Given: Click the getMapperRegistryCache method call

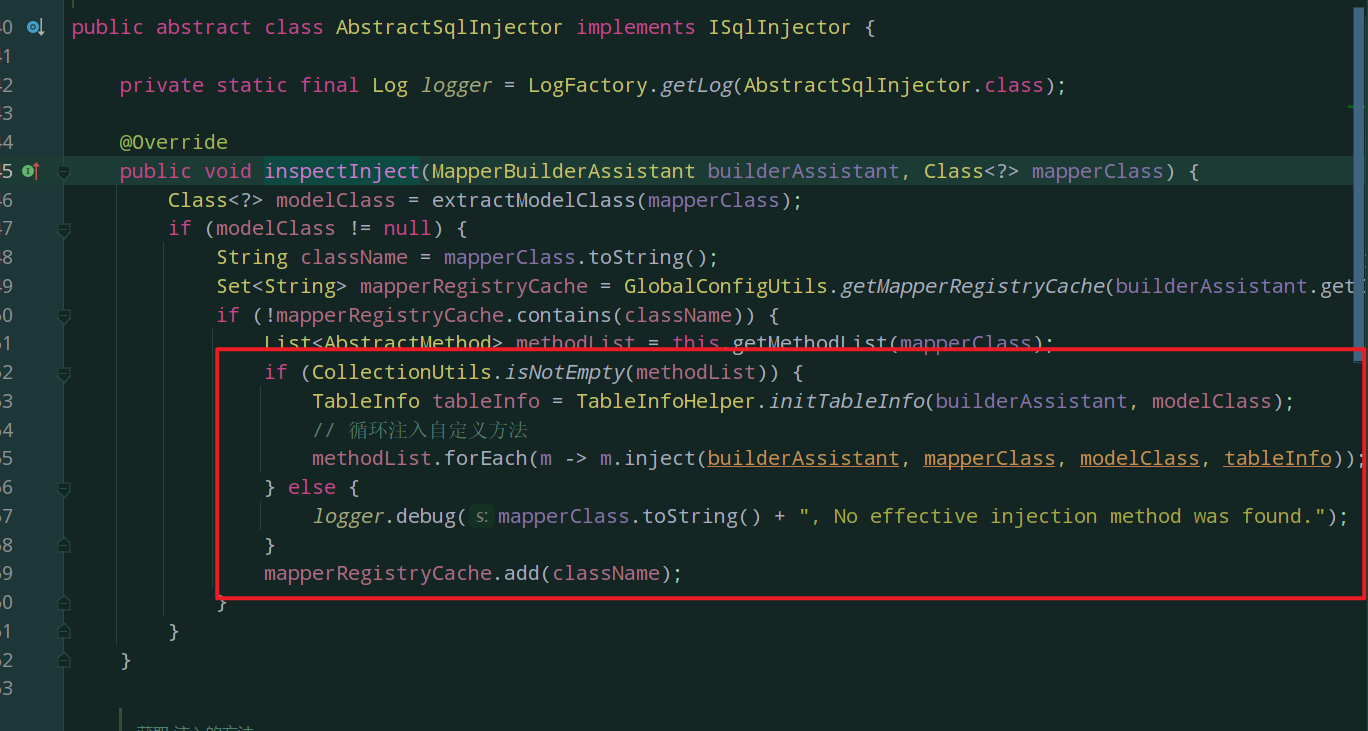Looking at the screenshot, I should [x=972, y=287].
